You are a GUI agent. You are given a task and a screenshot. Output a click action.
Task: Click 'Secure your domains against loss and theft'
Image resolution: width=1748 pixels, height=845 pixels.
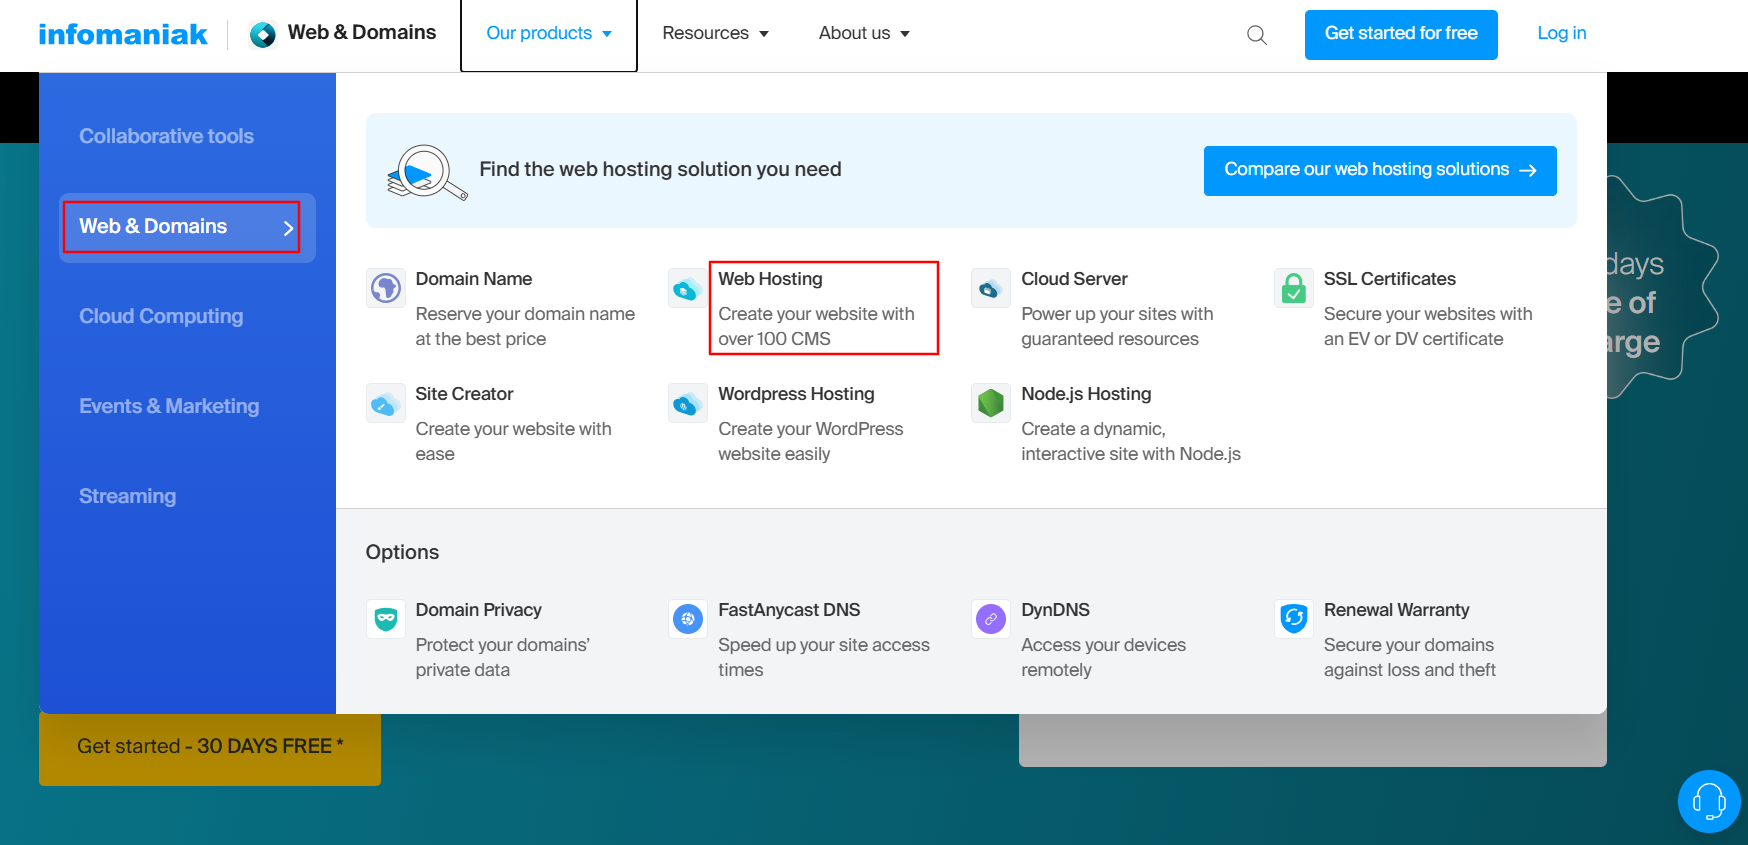(1410, 657)
